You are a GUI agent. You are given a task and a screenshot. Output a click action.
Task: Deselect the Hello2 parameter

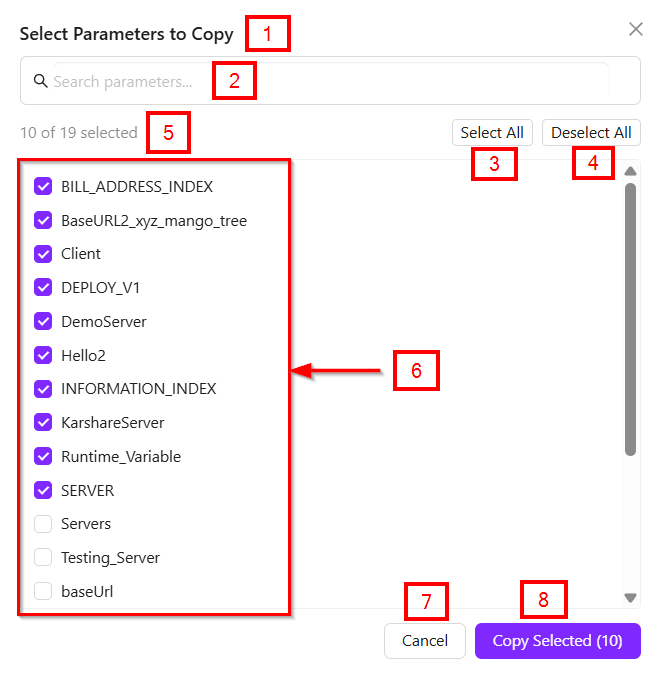tap(43, 355)
